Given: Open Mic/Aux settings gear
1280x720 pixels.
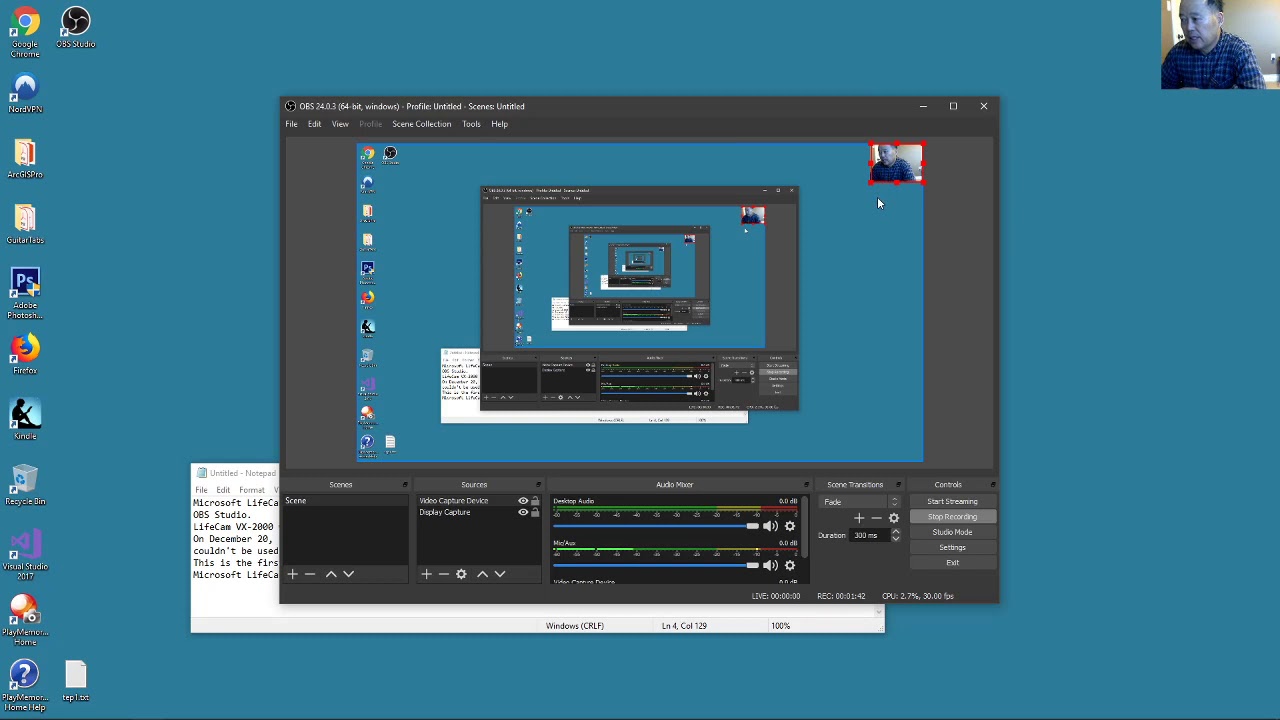Looking at the screenshot, I should 790,566.
